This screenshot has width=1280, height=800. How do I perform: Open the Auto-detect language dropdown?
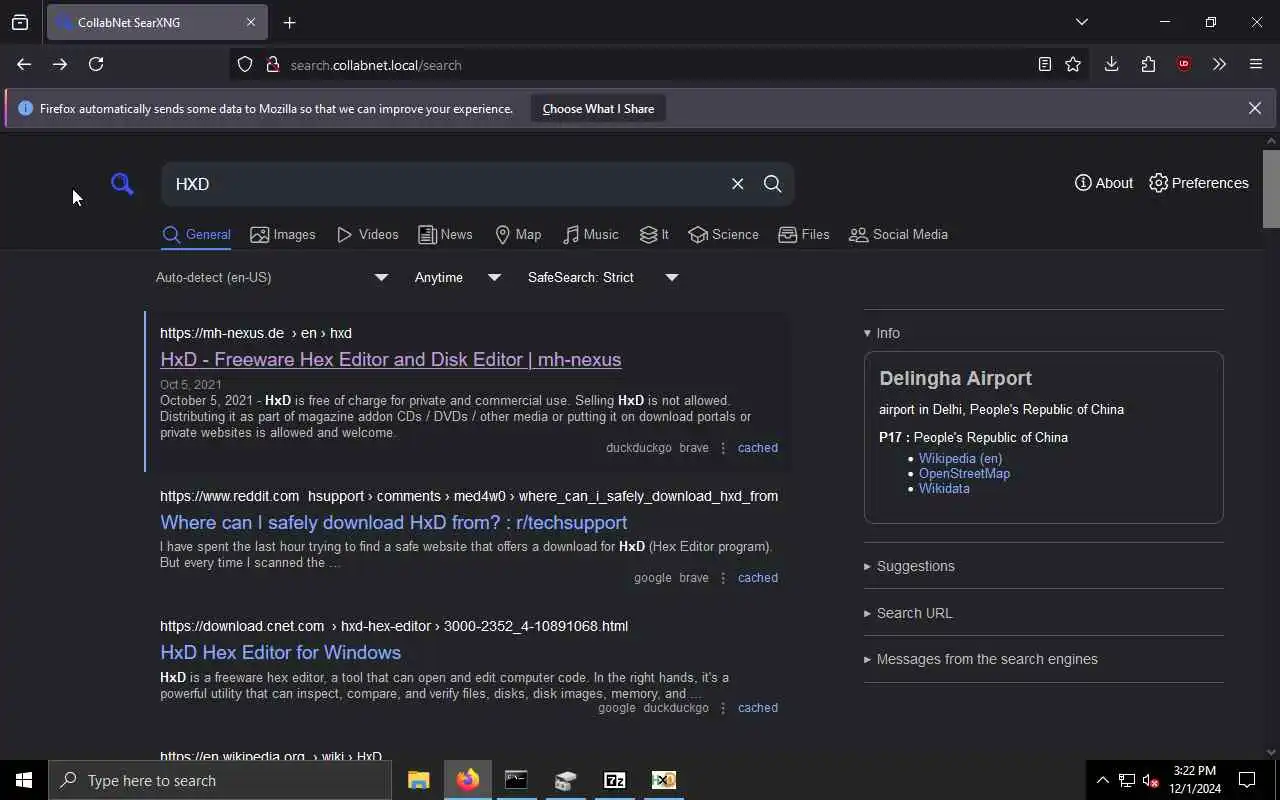pos(271,277)
